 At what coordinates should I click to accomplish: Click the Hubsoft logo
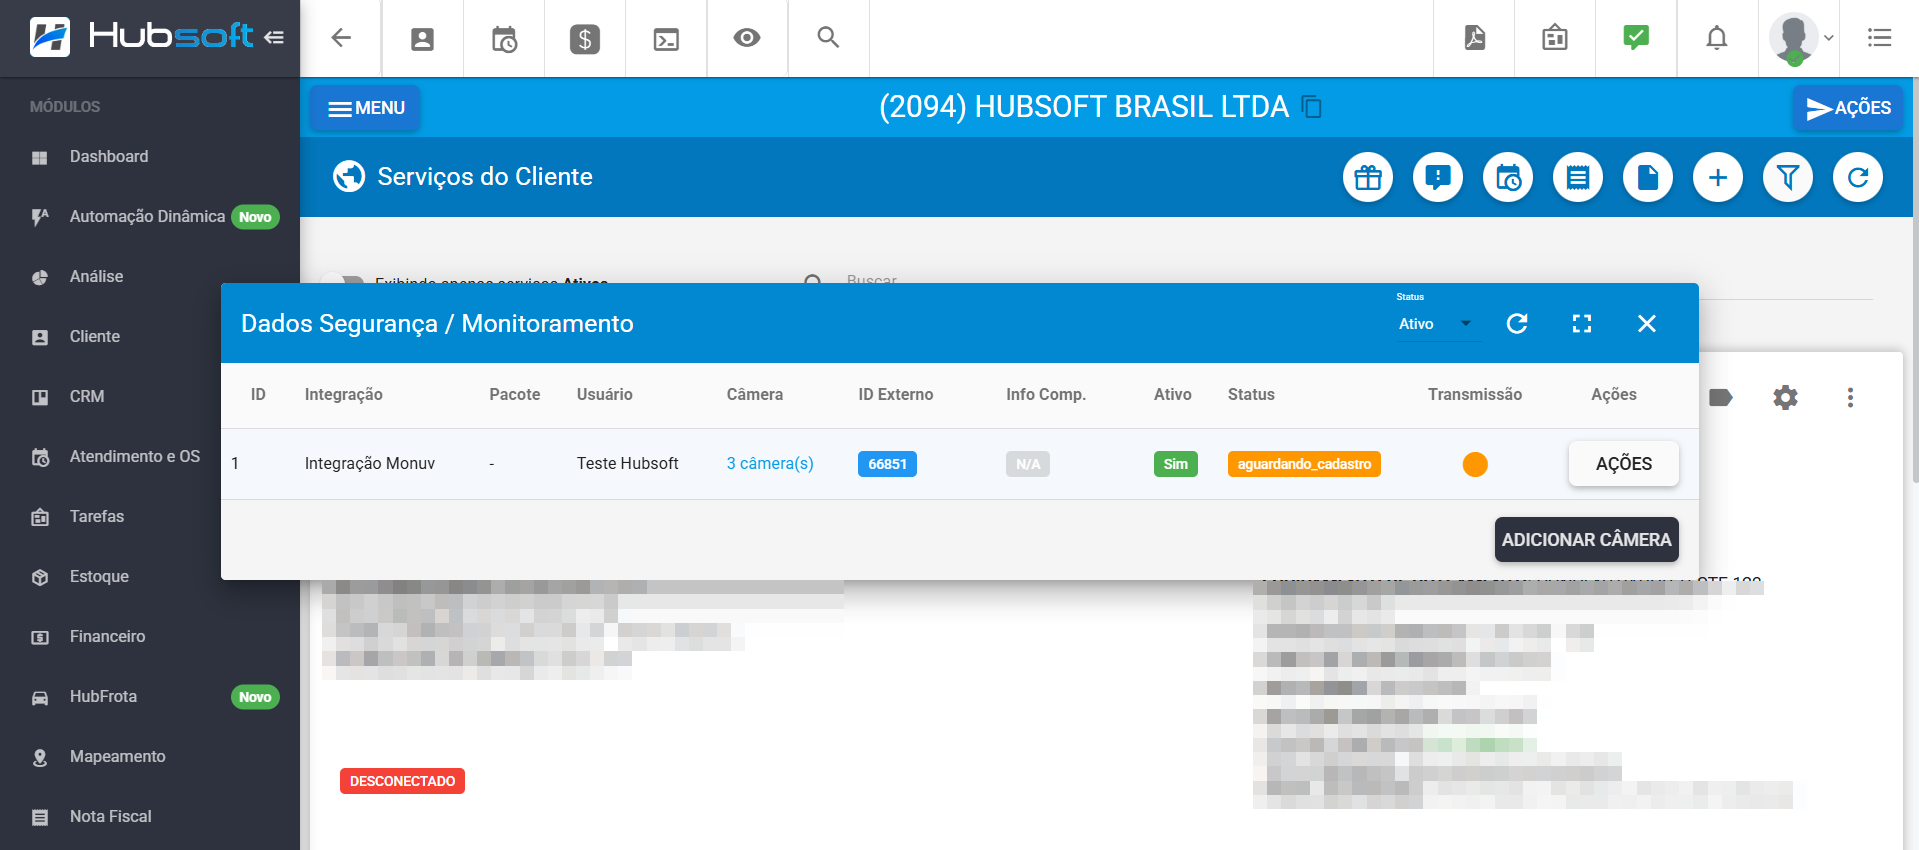coord(141,37)
